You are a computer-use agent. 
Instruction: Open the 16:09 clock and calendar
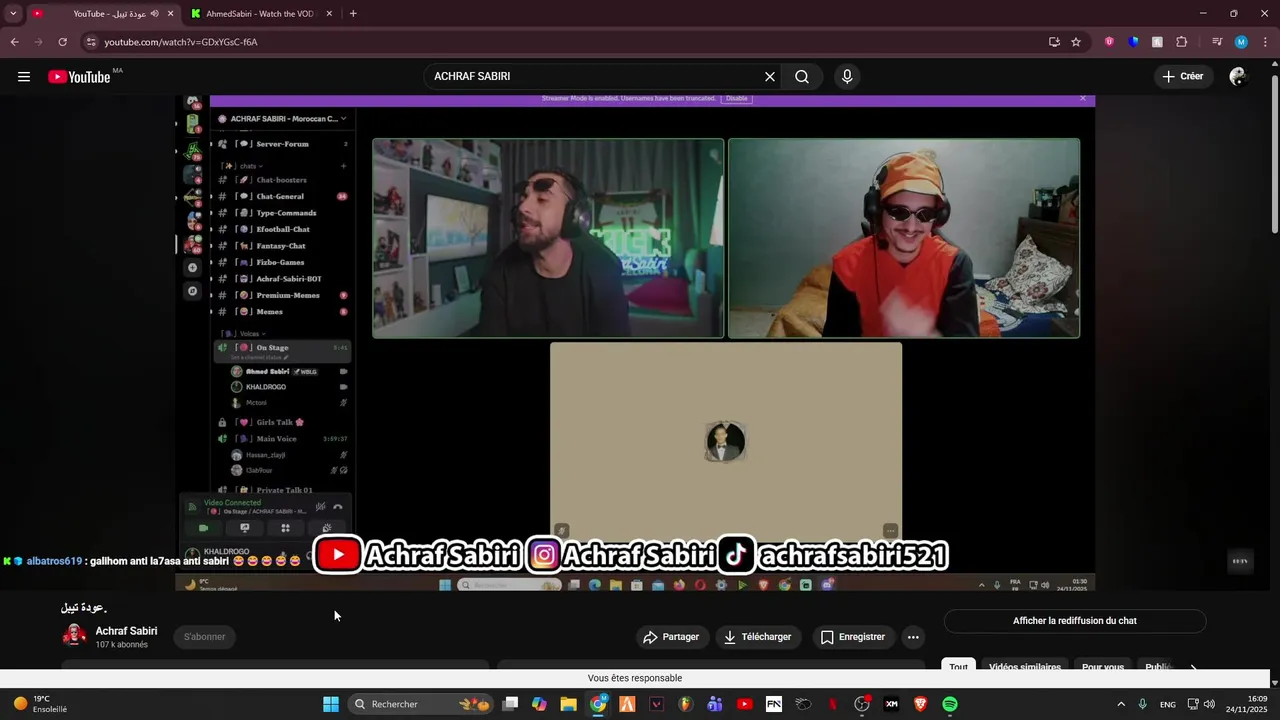coord(1247,704)
